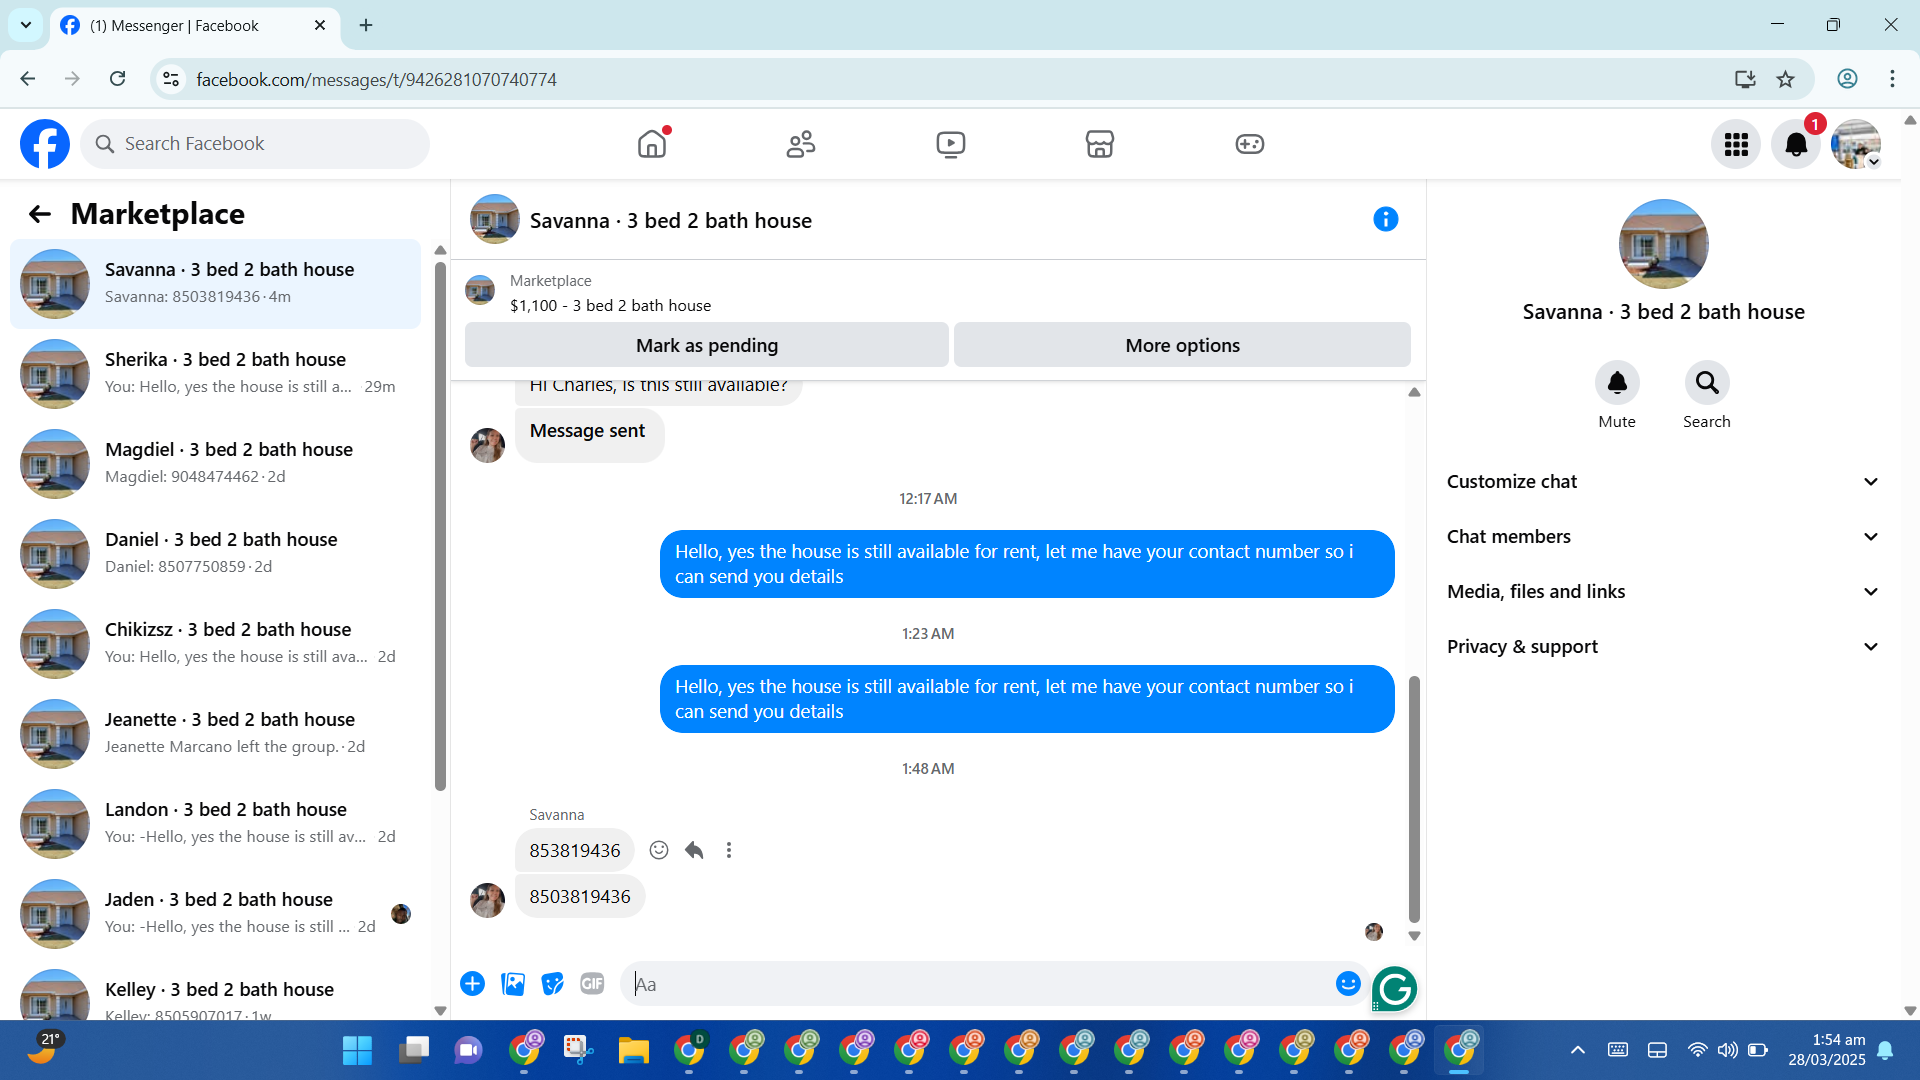This screenshot has height=1080, width=1920.
Task: Bookmark this page with the star icon
Action: point(1786,79)
